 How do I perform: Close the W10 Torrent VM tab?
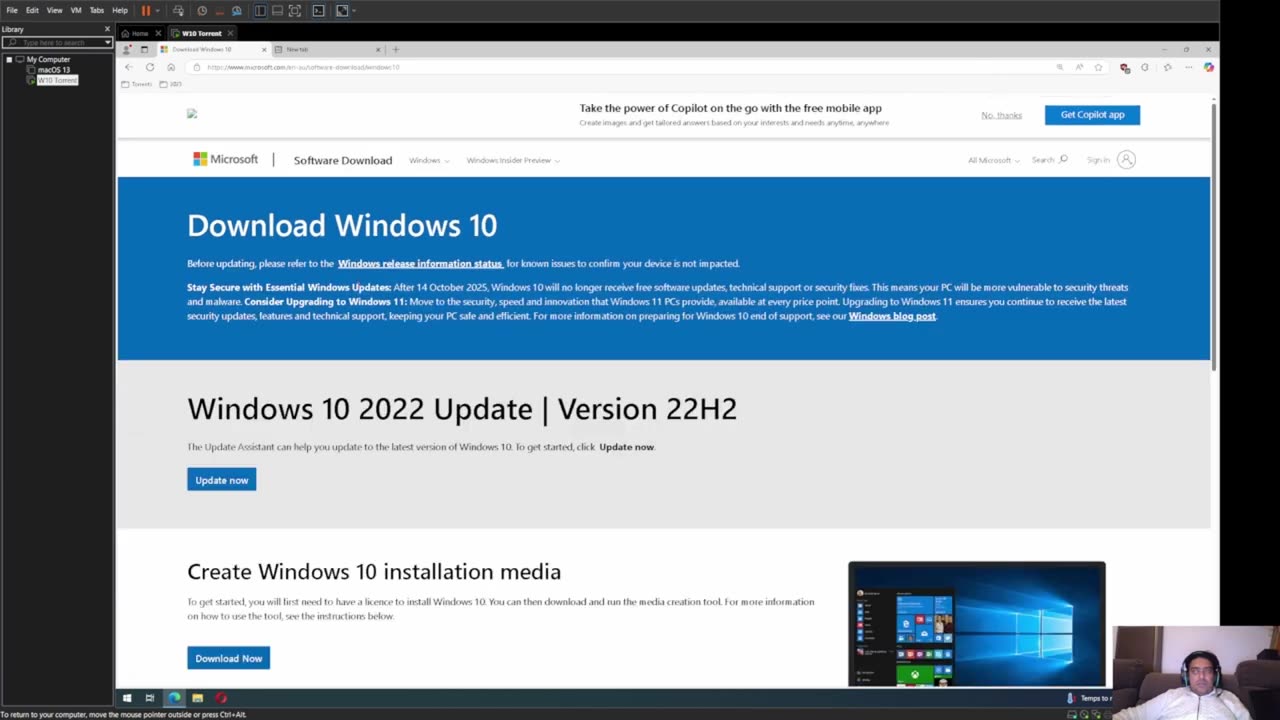[x=230, y=33]
